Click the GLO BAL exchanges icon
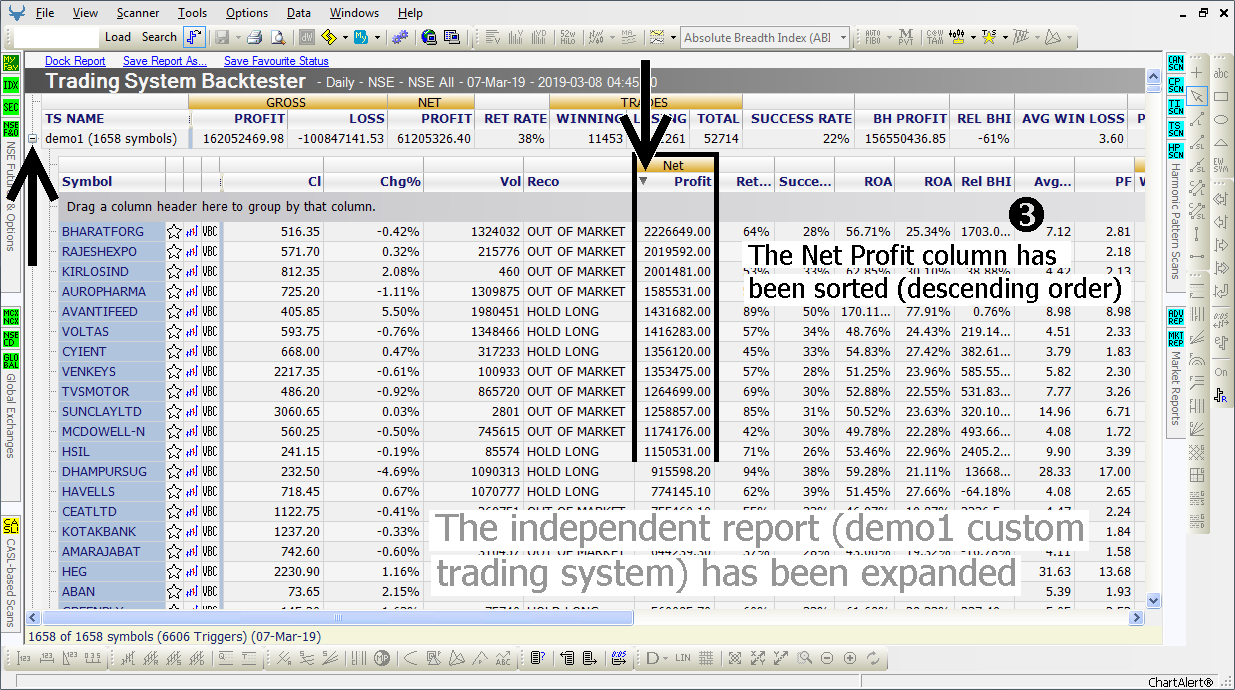 11,360
